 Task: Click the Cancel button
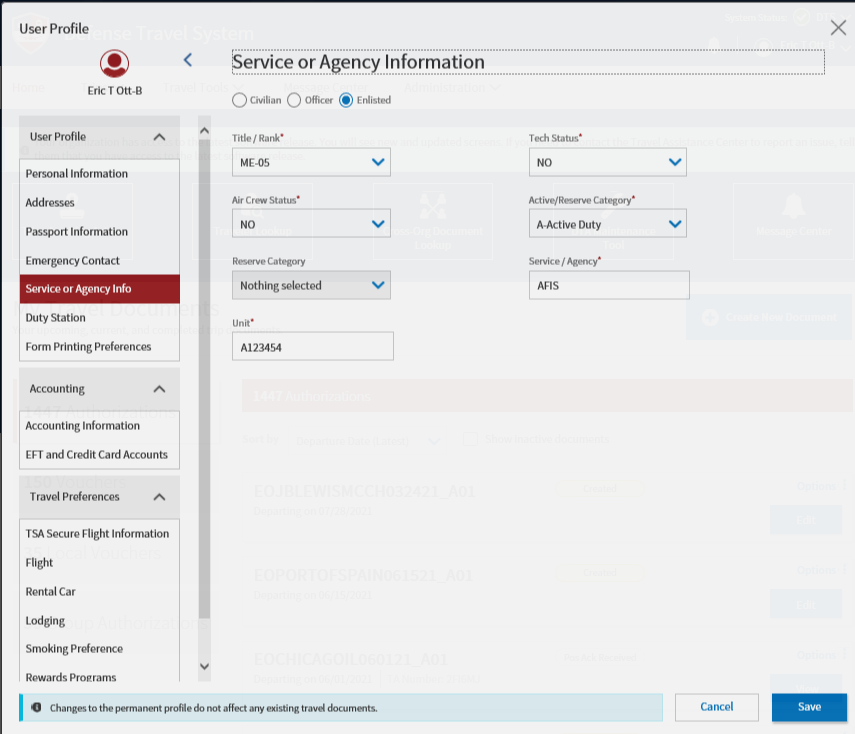pyautogui.click(x=716, y=707)
